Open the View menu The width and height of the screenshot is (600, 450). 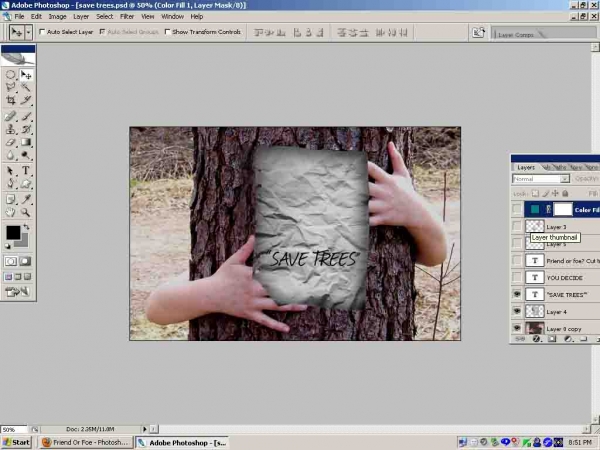147,16
